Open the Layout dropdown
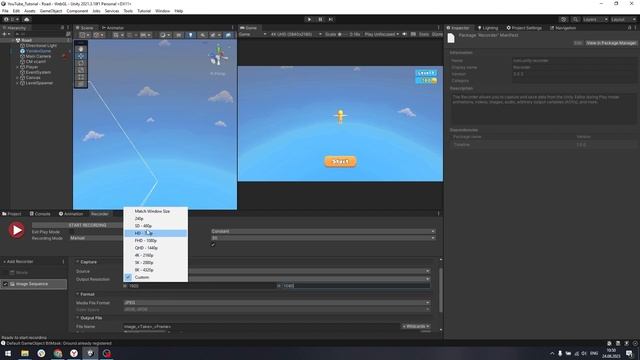Viewport: 640px width, 360px height. [623, 19]
